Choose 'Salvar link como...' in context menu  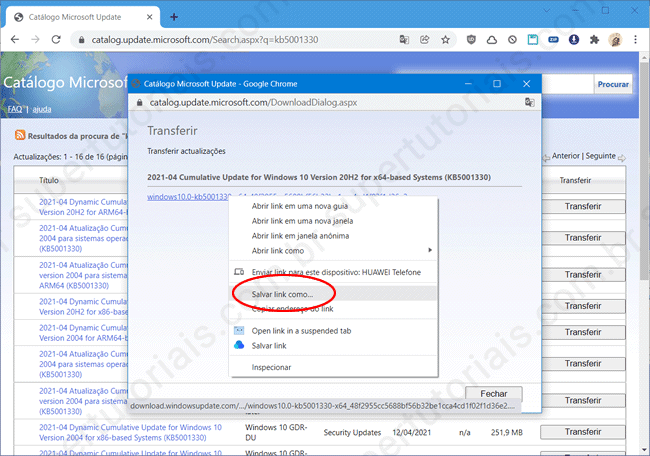pos(282,295)
